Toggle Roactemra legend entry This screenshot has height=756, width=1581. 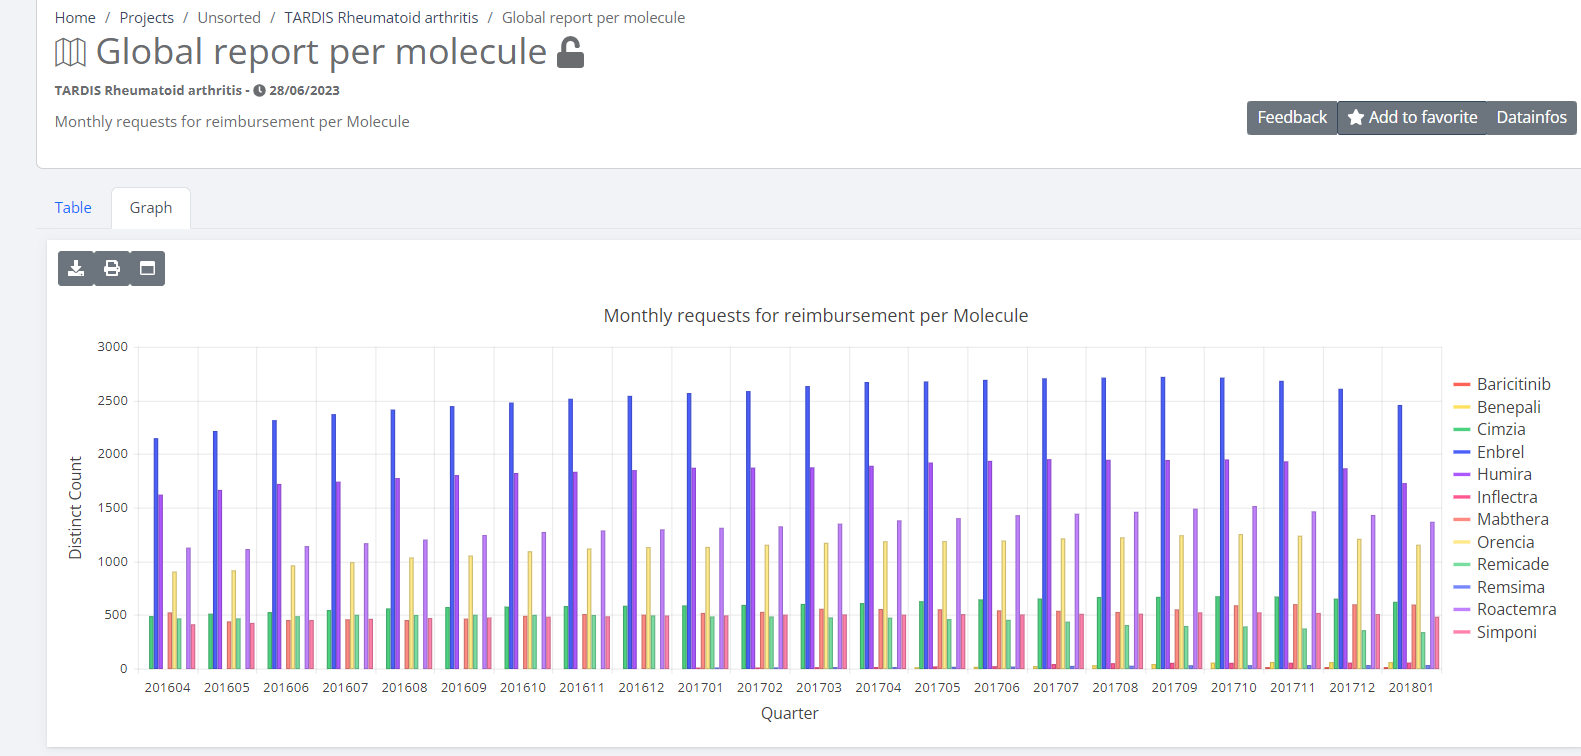[x=1515, y=609]
